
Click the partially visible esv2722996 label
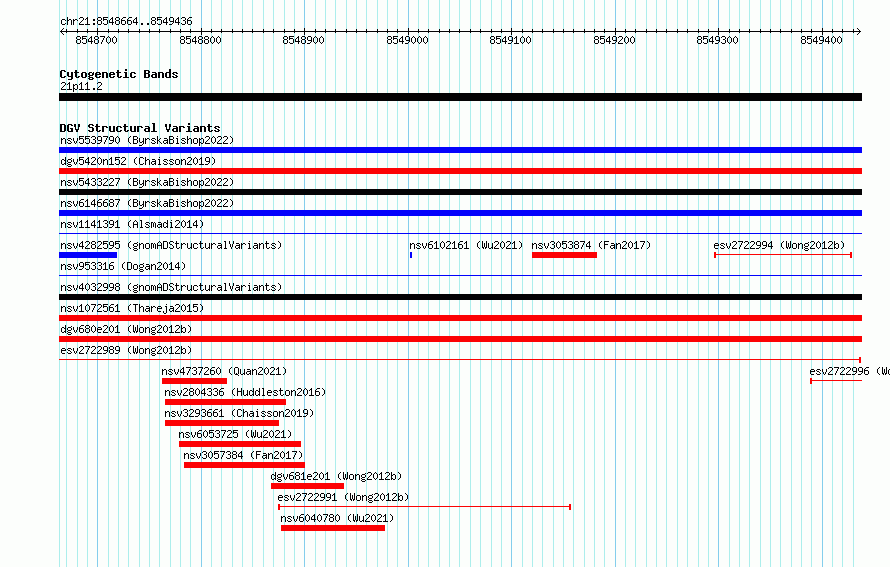[x=849, y=371]
